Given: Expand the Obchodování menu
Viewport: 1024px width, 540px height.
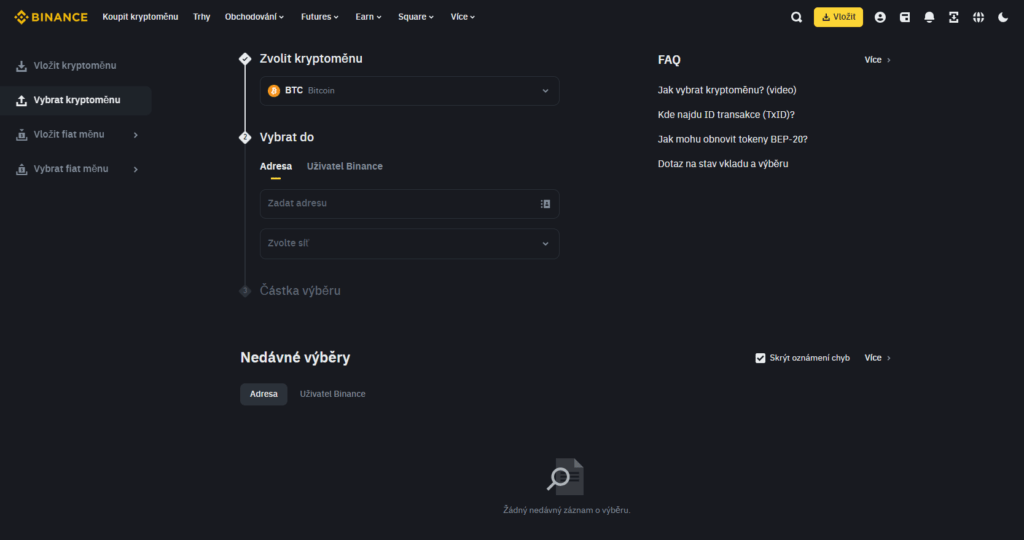Looking at the screenshot, I should click(x=254, y=17).
